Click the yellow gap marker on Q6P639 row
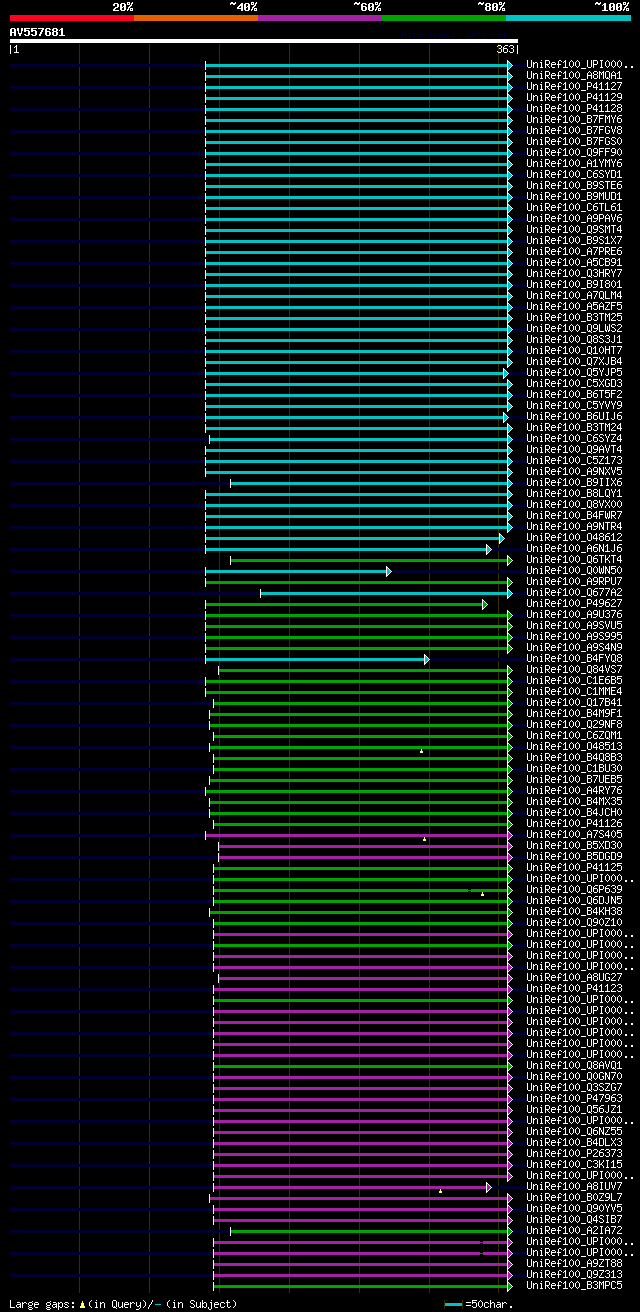This screenshot has height=1312, width=640. point(482,894)
